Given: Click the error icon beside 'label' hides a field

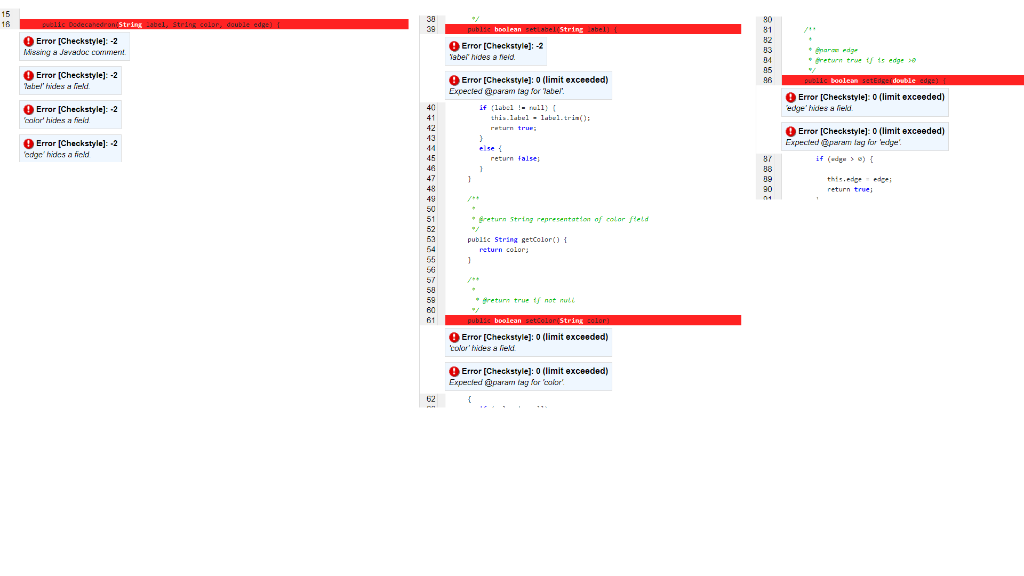Looking at the screenshot, I should [x=27, y=76].
